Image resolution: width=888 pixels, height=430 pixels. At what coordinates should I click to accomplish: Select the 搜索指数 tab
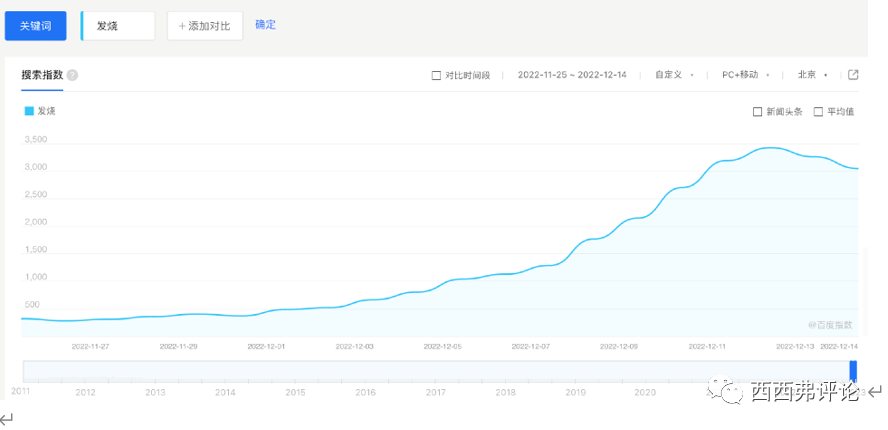(x=42, y=75)
